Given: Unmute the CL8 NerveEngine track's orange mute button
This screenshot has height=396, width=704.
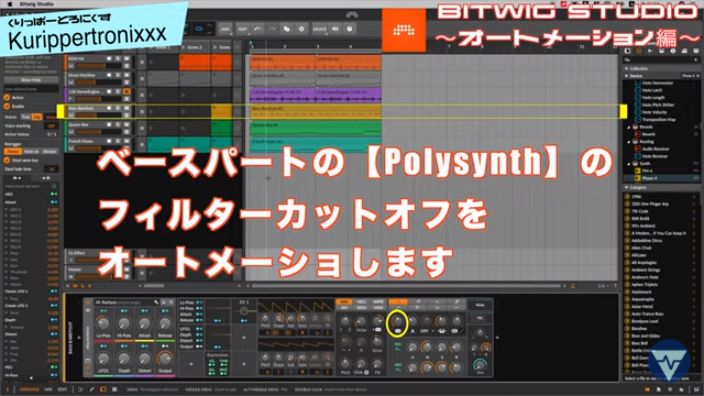Looking at the screenshot, I should click(127, 92).
